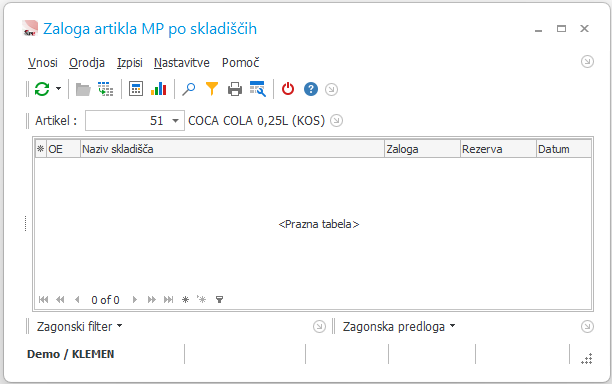Click the 0 of 0 record counter
The image size is (612, 384).
click(105, 300)
